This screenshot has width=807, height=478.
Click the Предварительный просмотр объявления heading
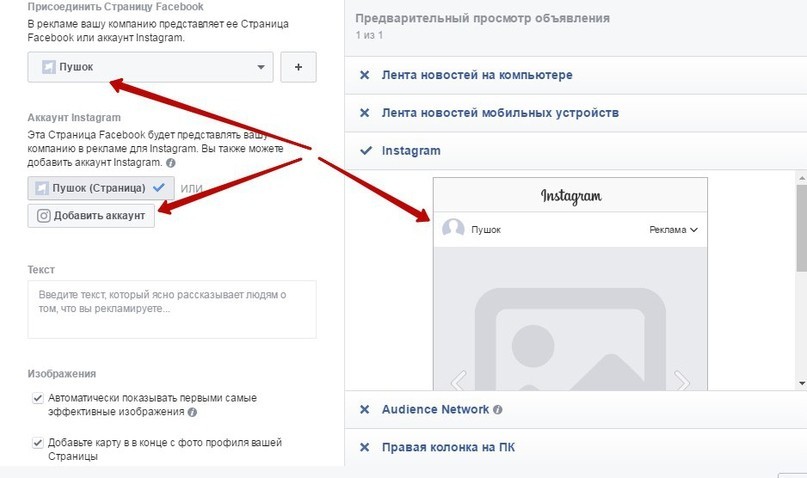point(482,19)
